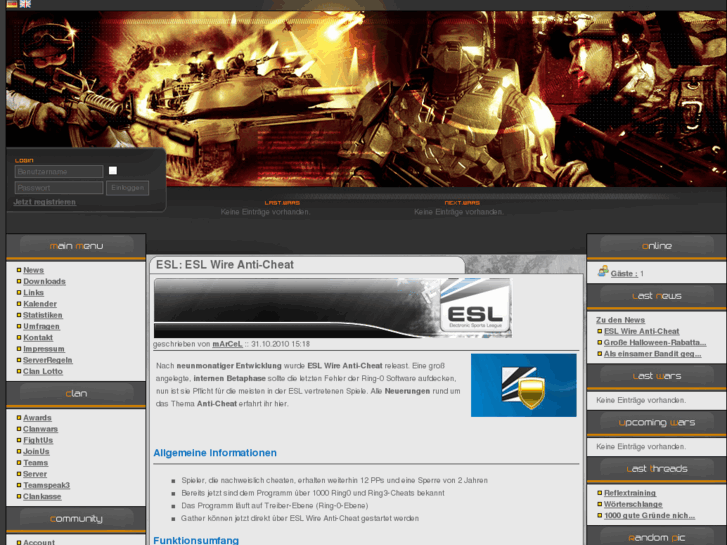
Task: Open ServerRegeln link
Action: 48,360
